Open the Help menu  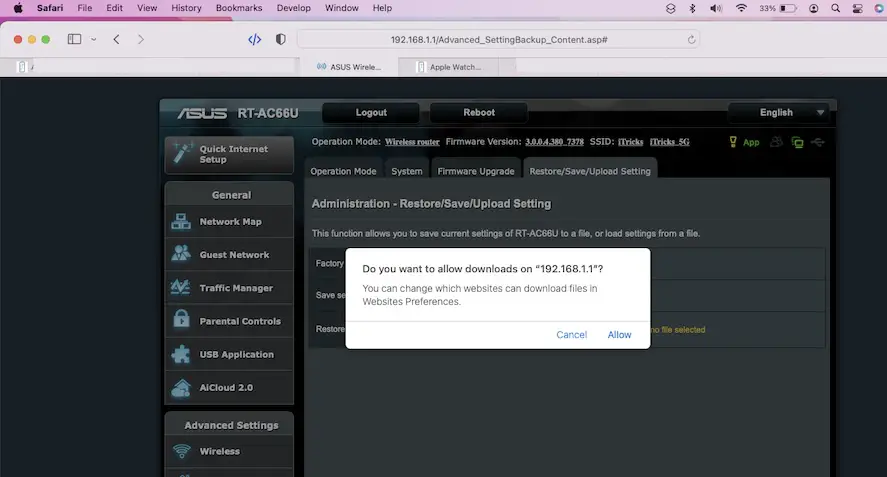[x=382, y=8]
